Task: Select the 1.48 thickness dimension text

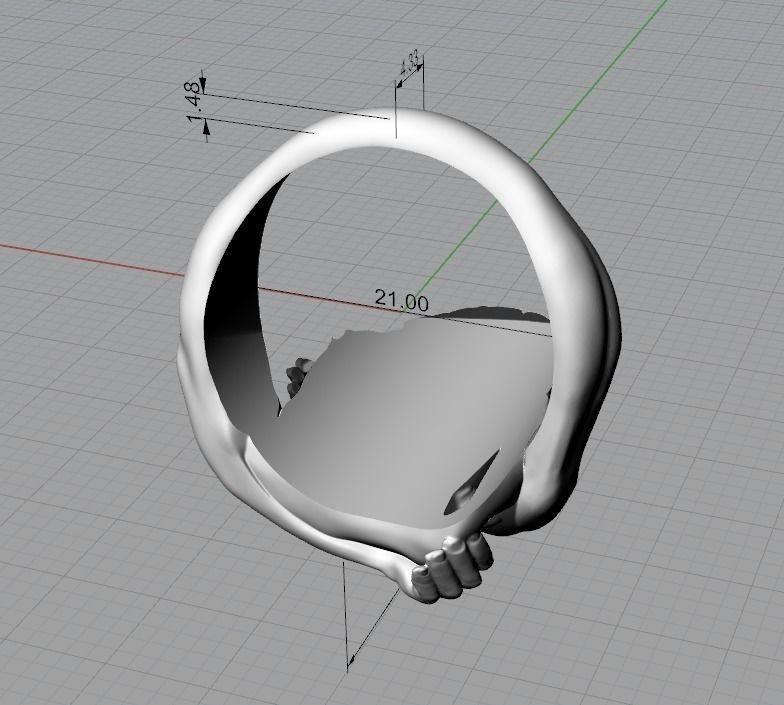Action: coord(195,102)
